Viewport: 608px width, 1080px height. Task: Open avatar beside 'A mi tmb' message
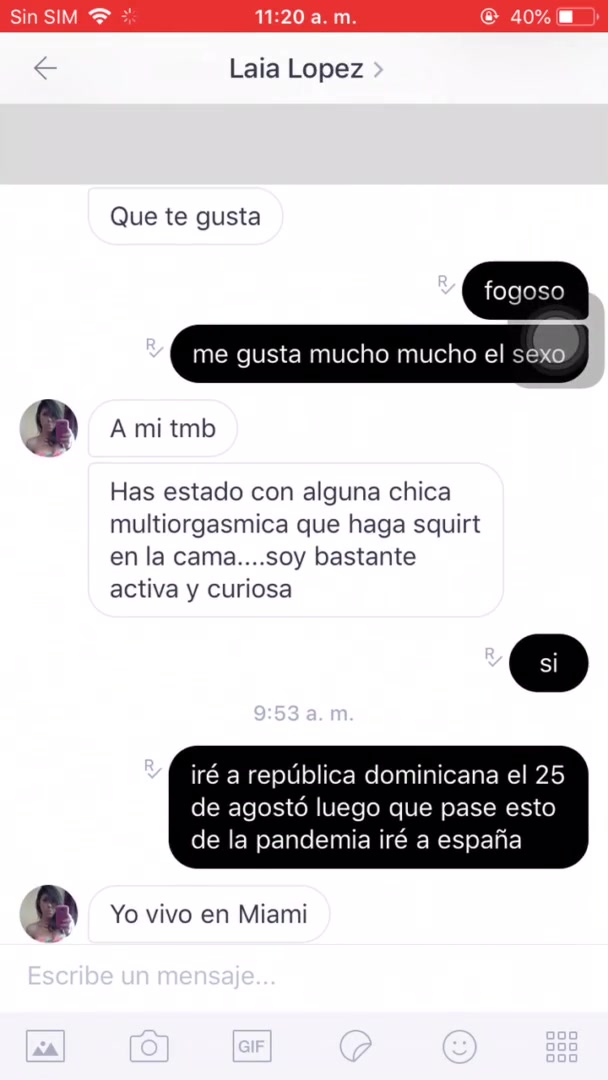[48, 428]
